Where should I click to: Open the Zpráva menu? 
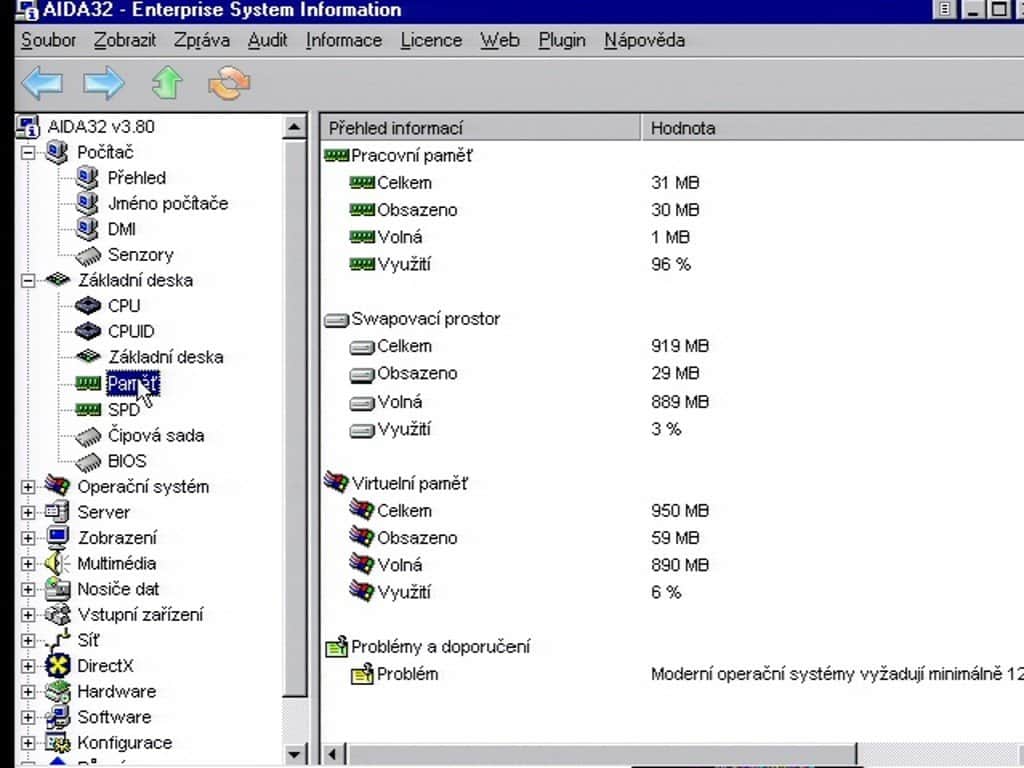[x=202, y=40]
